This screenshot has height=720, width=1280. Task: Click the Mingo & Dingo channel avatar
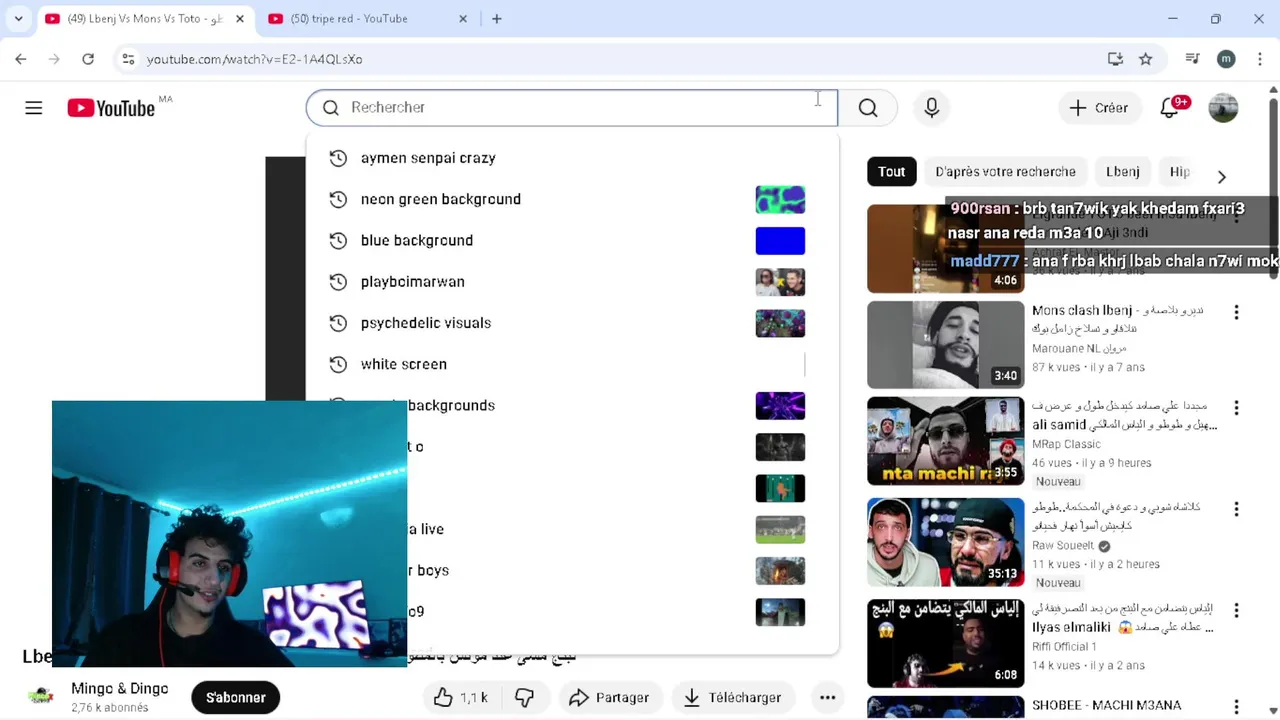click(x=41, y=697)
